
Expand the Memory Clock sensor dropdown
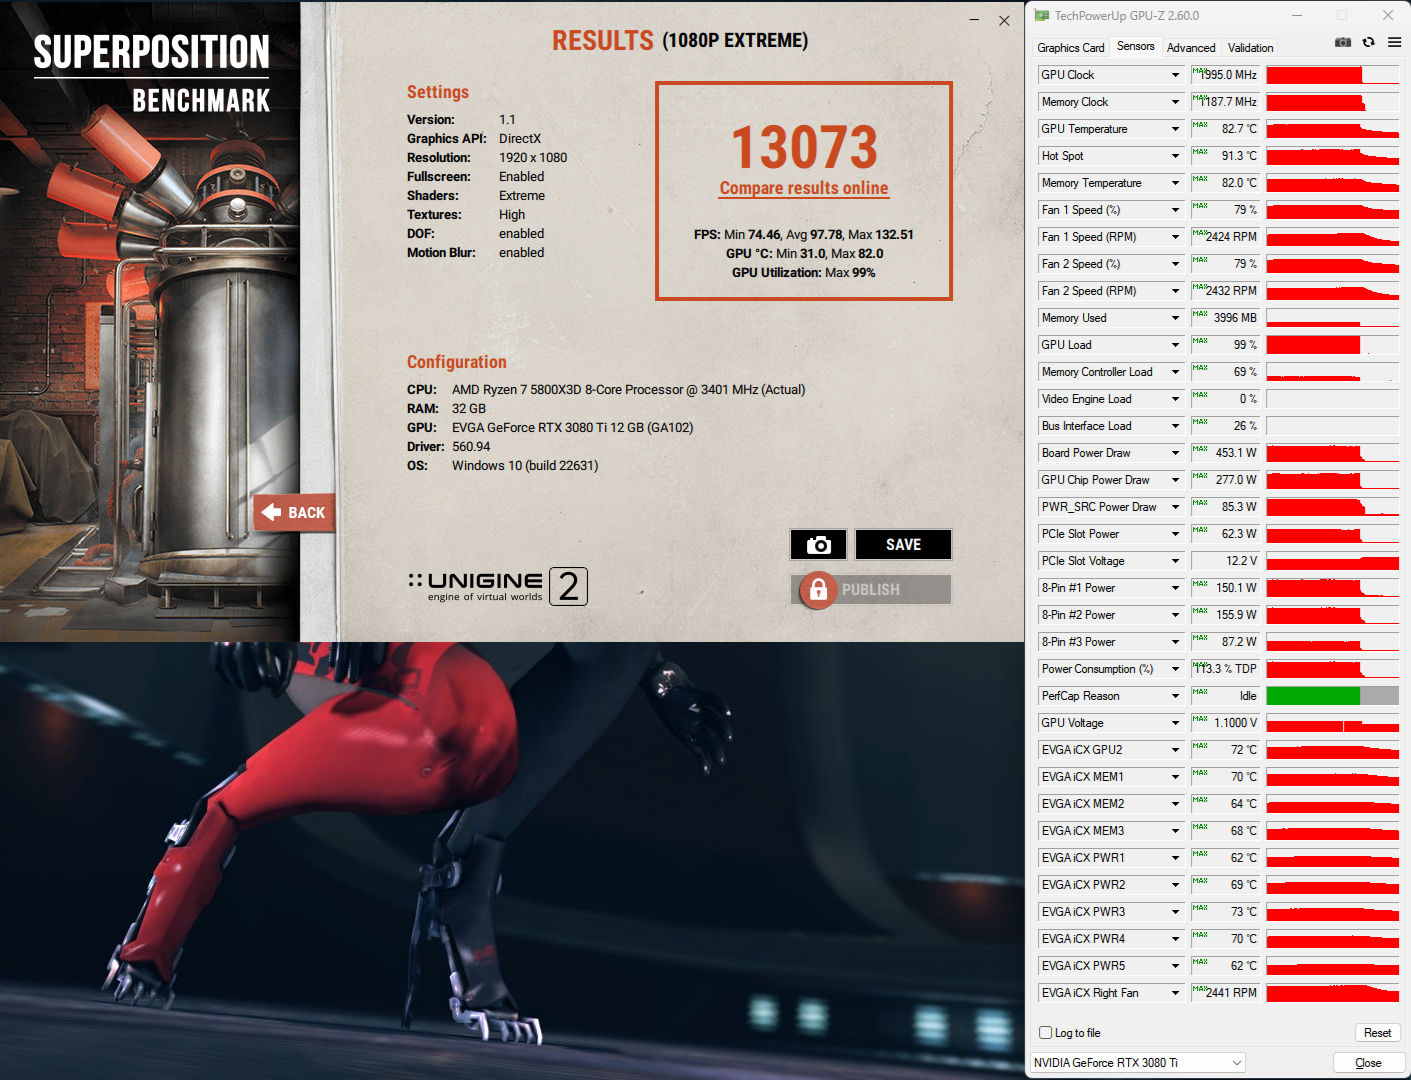coord(1176,102)
